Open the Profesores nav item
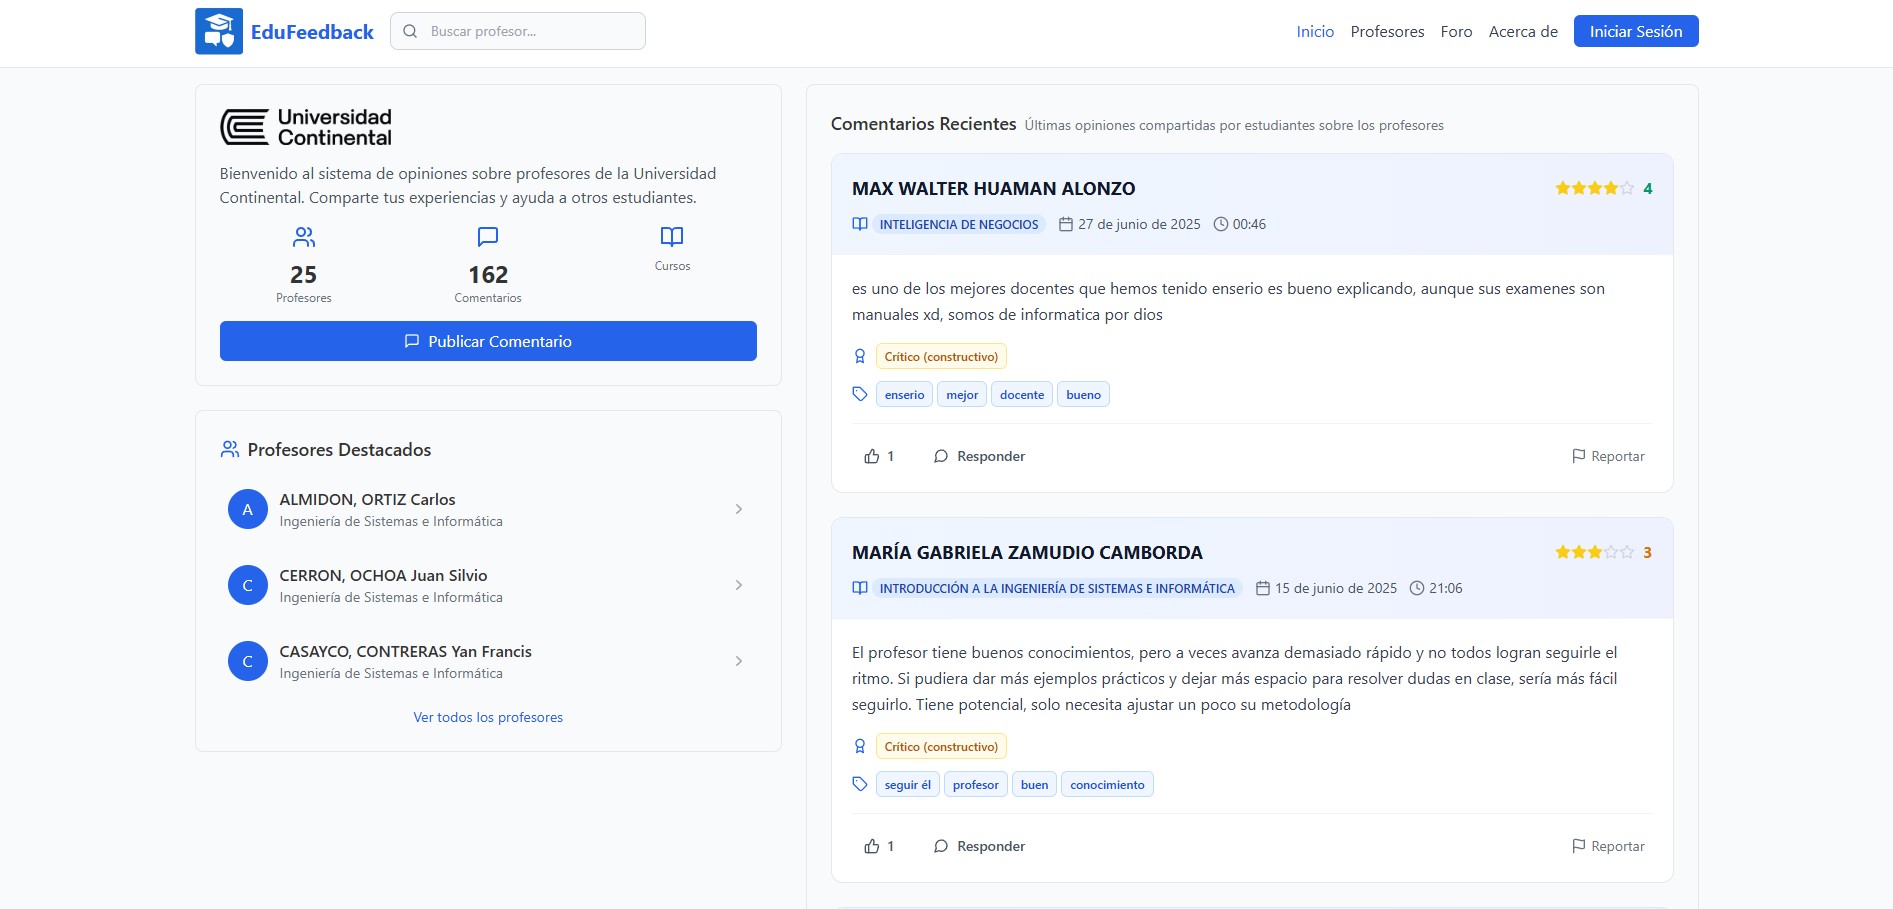 pos(1387,31)
